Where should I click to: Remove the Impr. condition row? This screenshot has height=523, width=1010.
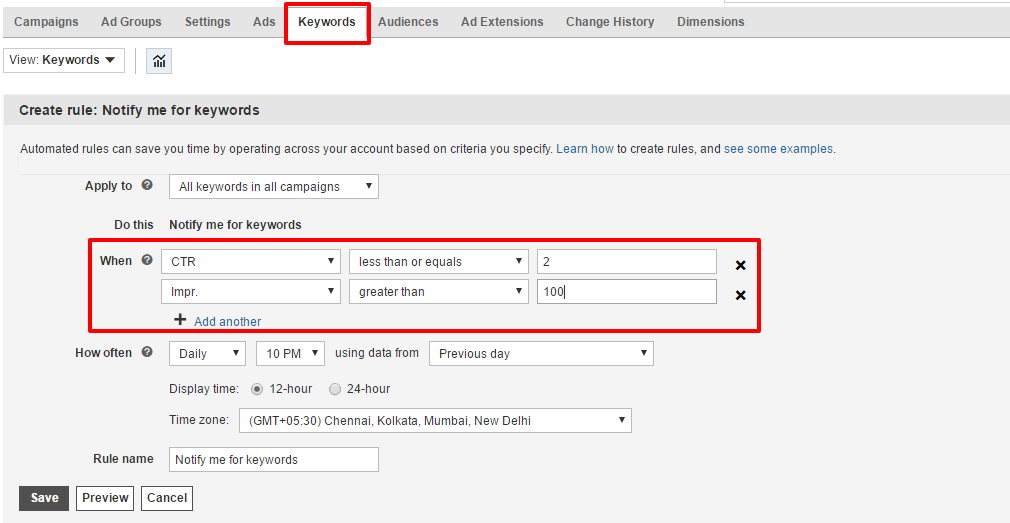coord(741,295)
